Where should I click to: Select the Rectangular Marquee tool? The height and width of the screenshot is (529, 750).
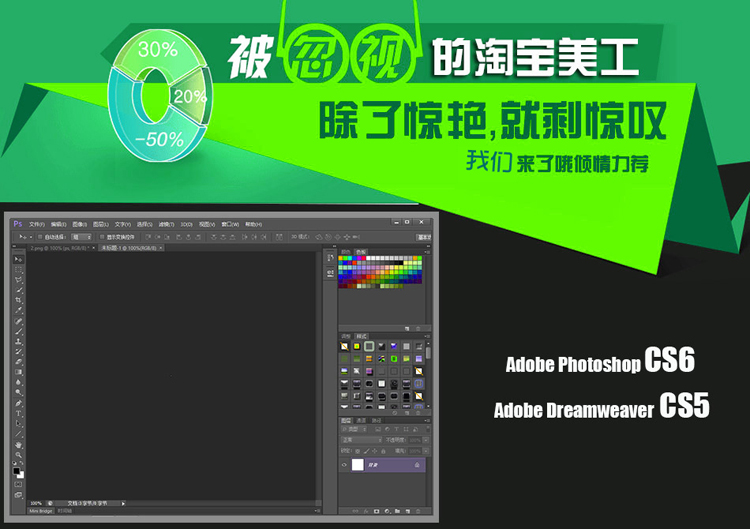[18, 270]
